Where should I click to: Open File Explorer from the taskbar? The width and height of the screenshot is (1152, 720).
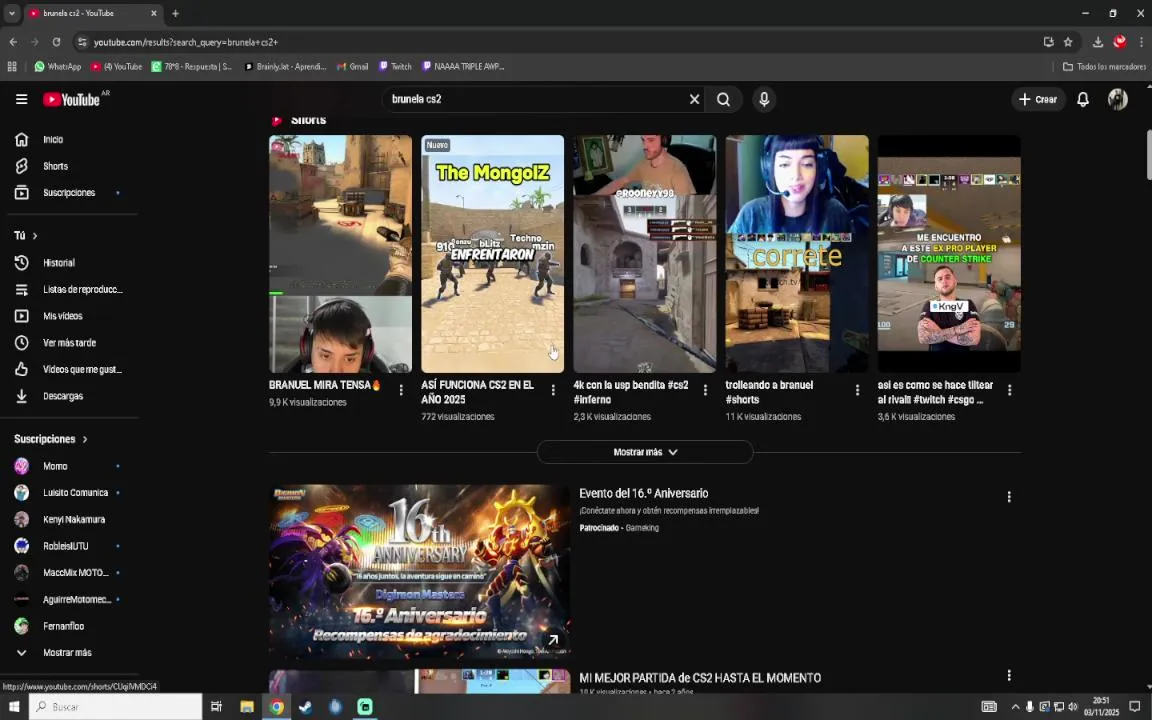click(x=247, y=707)
